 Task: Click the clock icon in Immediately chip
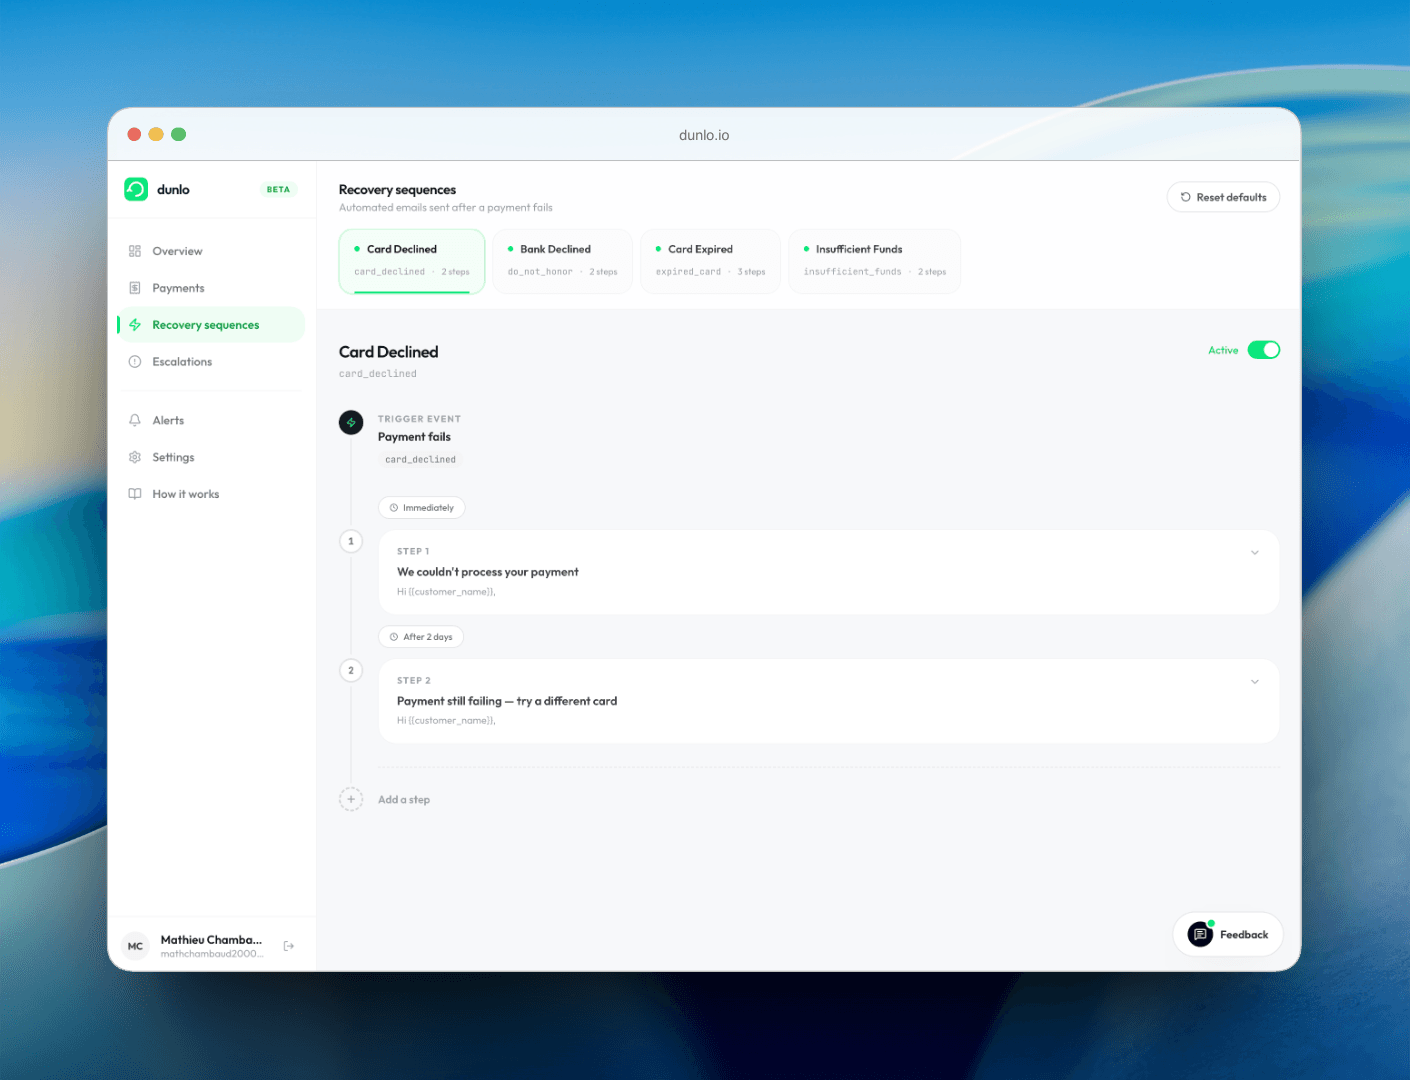[x=394, y=508]
